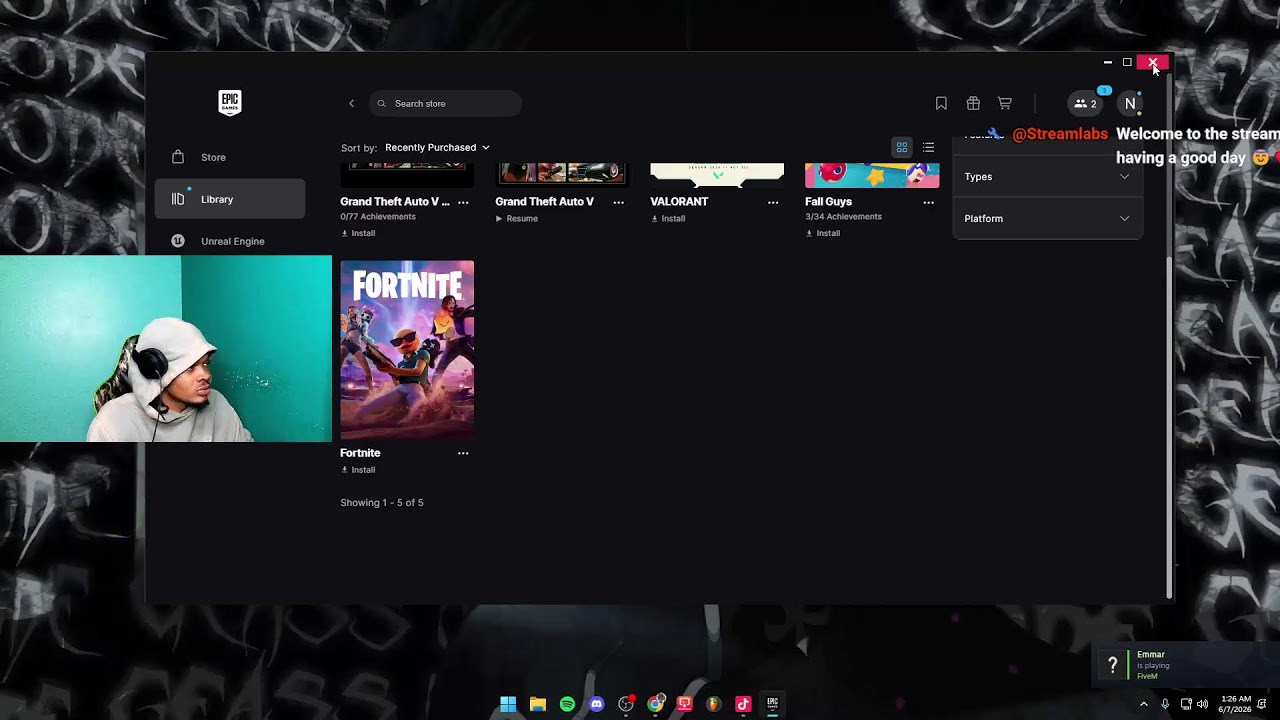
Task: Open options menu for VALORANT
Action: (773, 202)
